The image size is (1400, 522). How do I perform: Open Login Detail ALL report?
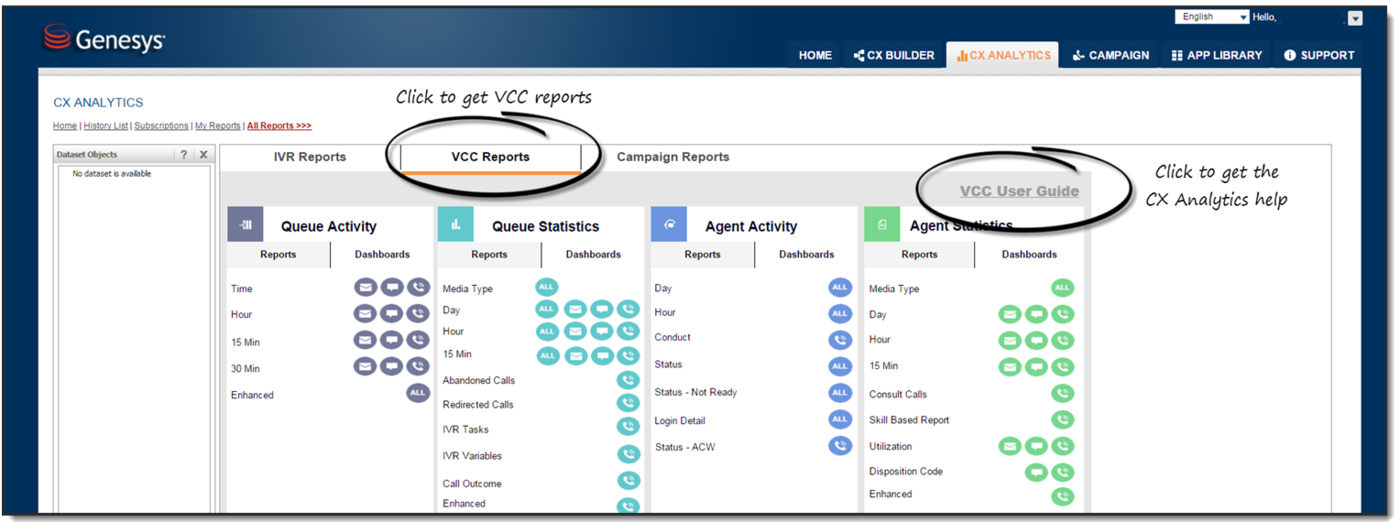click(x=840, y=419)
